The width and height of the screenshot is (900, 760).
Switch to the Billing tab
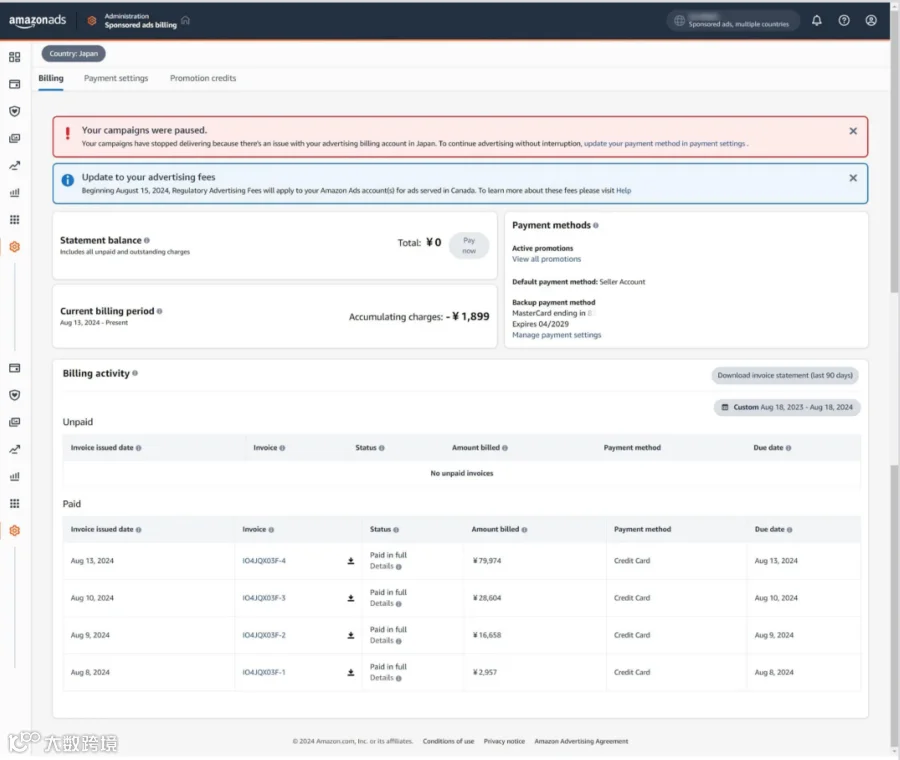click(51, 78)
